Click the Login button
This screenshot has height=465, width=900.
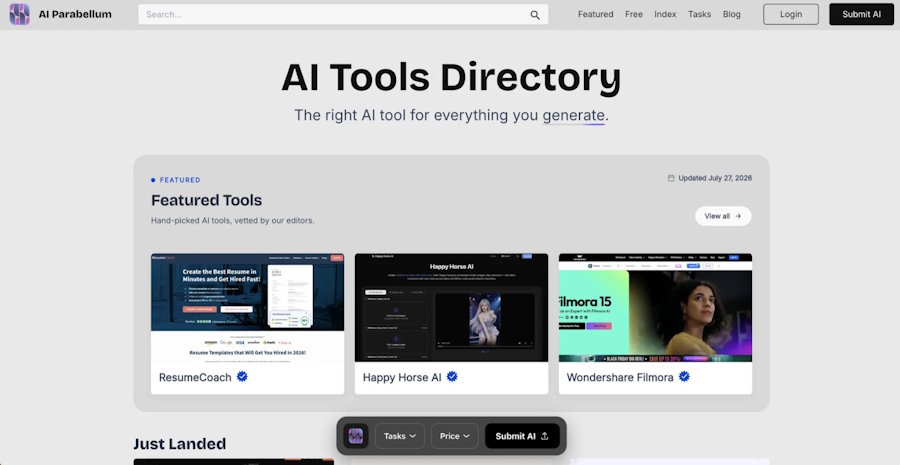[791, 14]
